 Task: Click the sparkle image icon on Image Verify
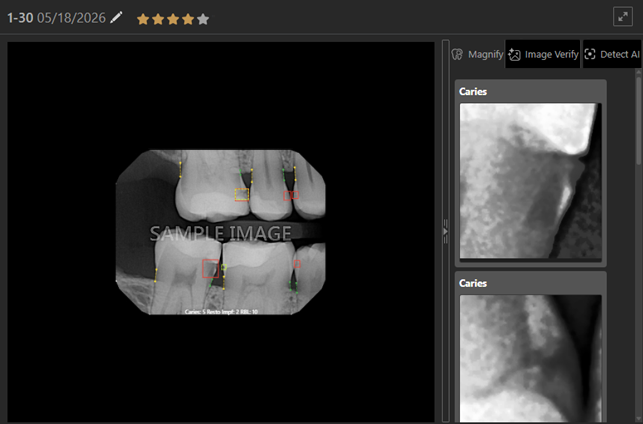(514, 54)
